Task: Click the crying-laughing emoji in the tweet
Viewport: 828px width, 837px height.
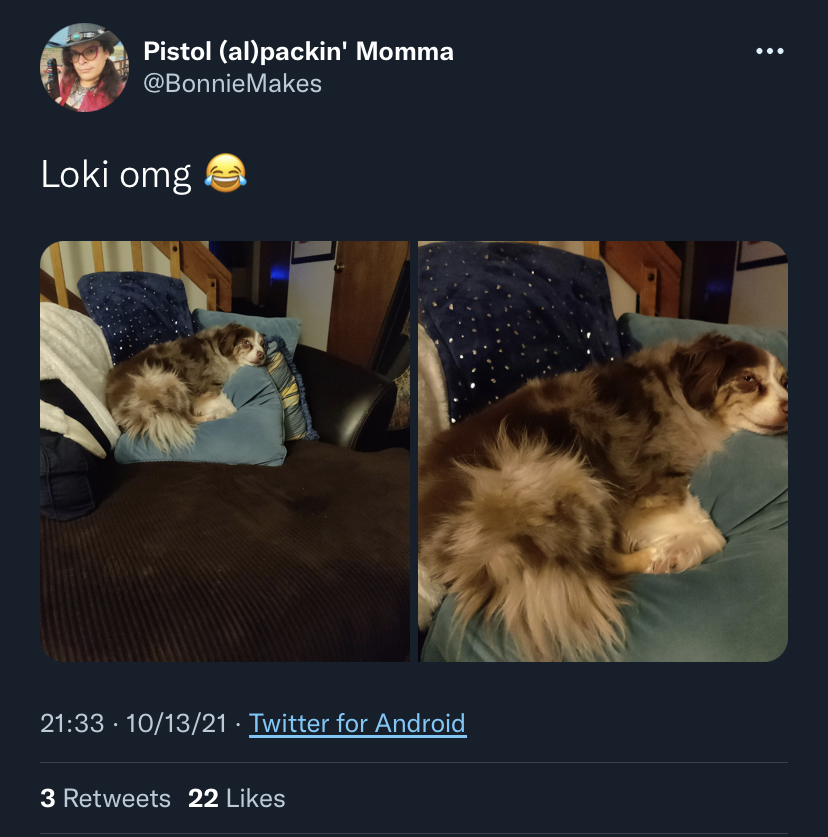Action: click(x=225, y=173)
